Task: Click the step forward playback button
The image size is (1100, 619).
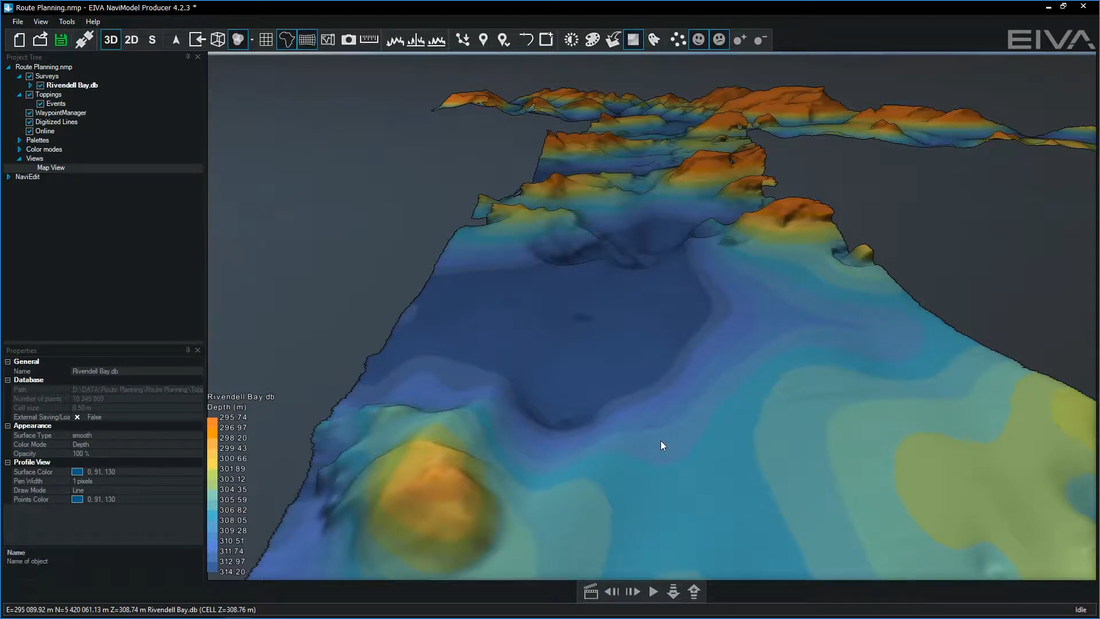Action: (x=632, y=592)
